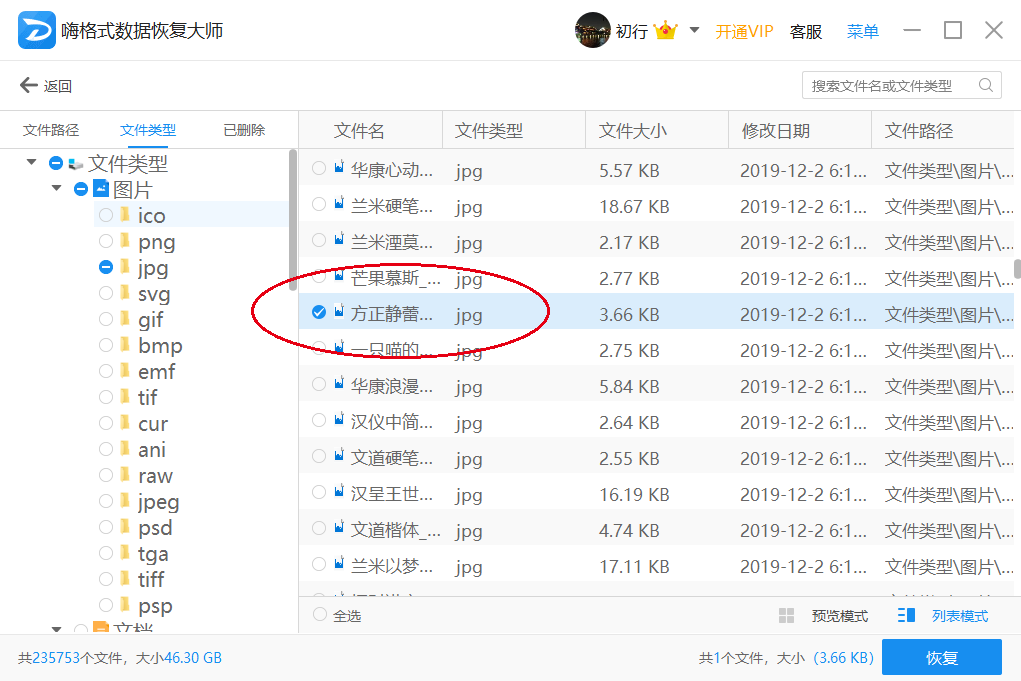
Task: Sort by 文件名 column header
Action: pos(359,131)
